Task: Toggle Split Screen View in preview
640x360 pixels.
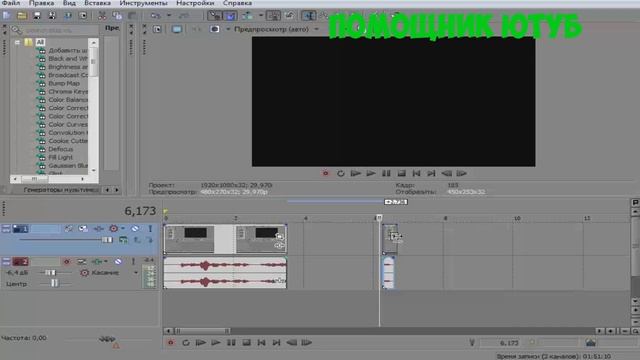Action: pyautogui.click(x=215, y=29)
